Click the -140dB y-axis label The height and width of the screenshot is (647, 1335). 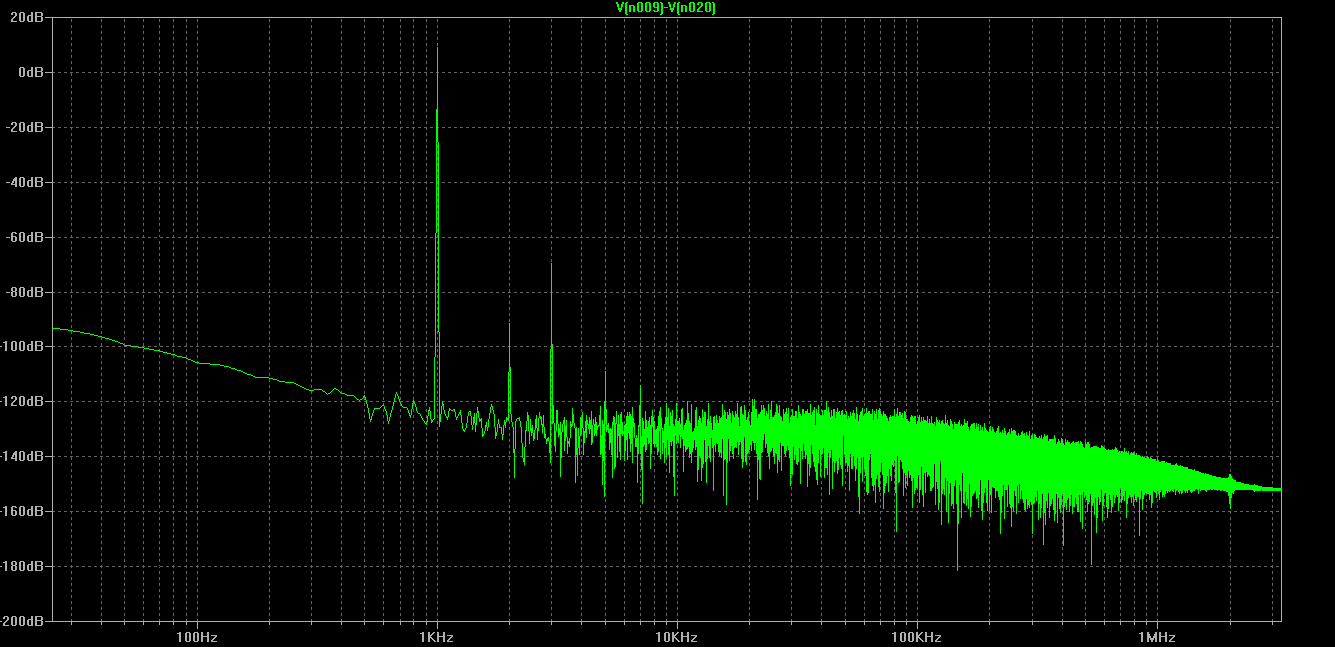[22, 456]
